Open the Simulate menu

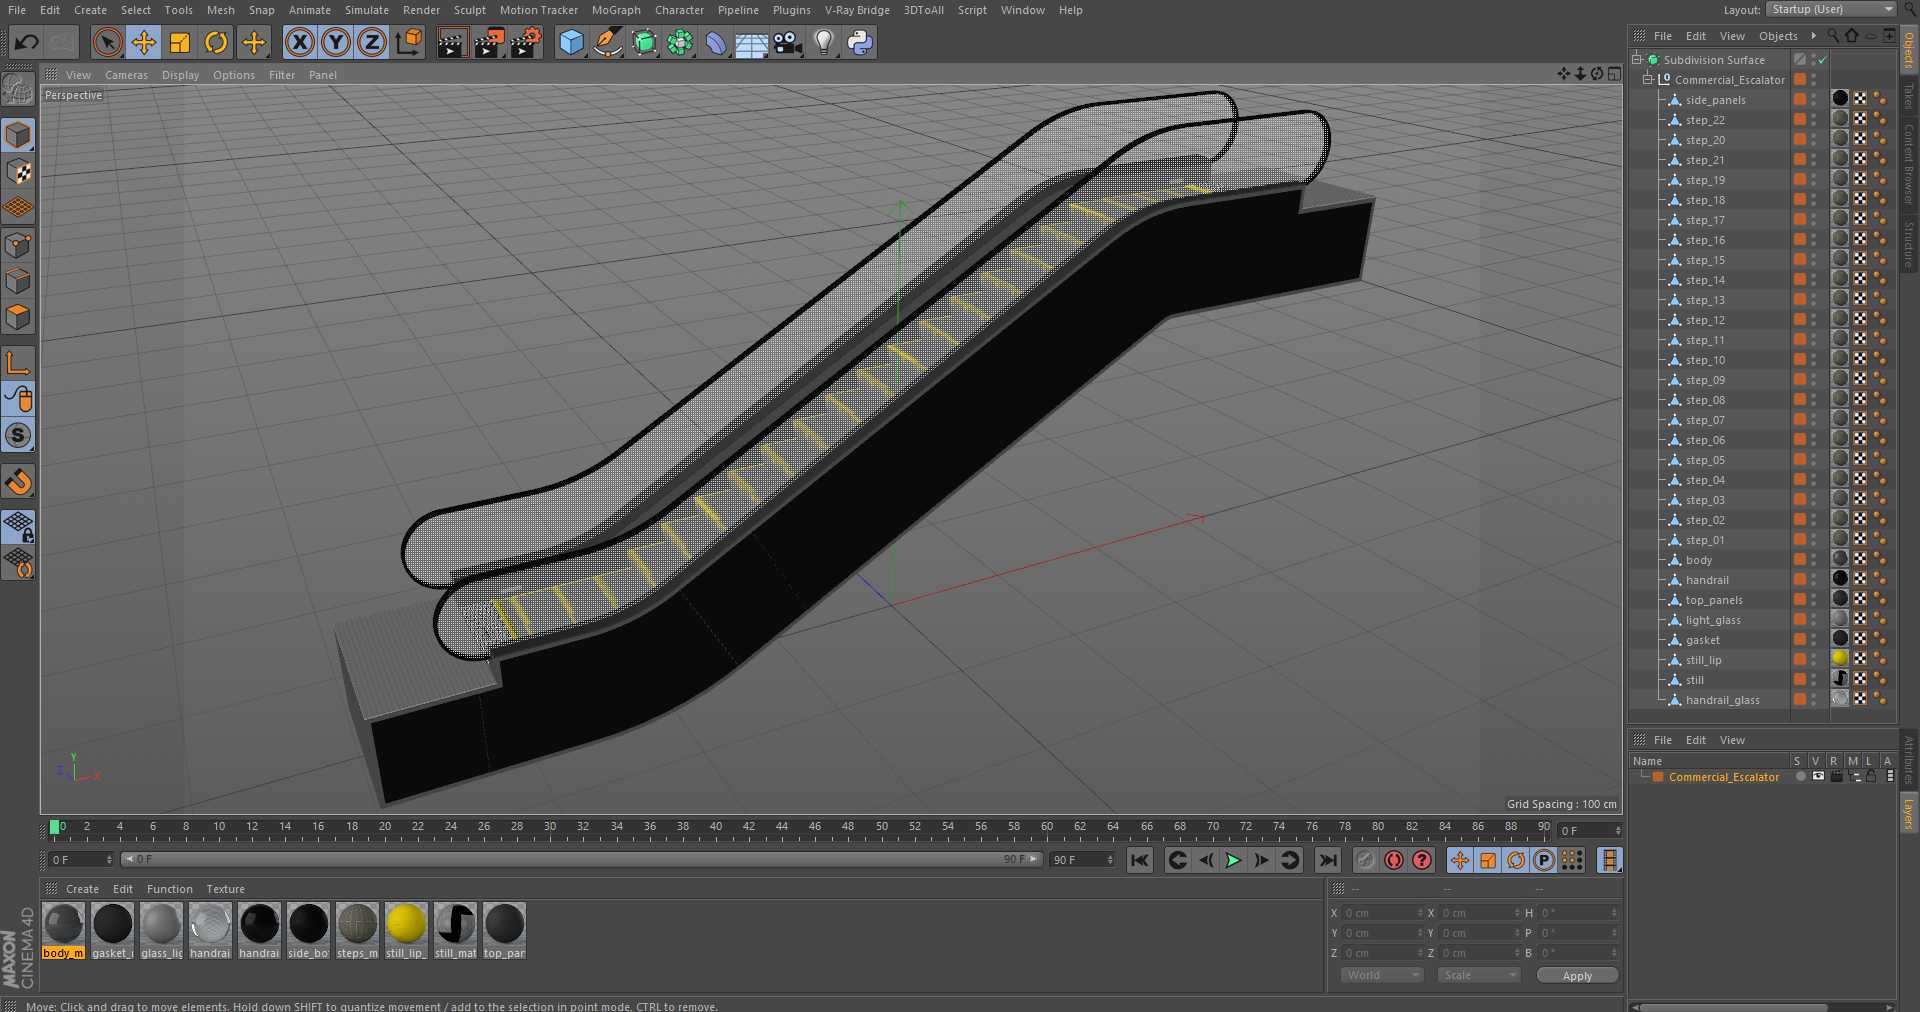(x=366, y=10)
